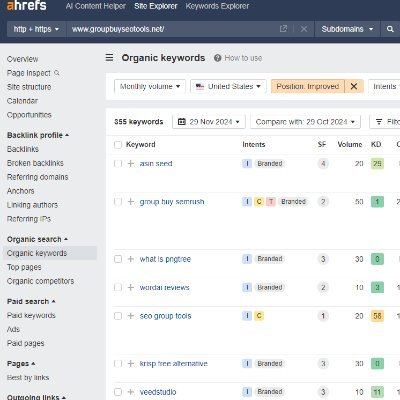
Task: Collapse the Backlink profile section
Action: click(38, 135)
